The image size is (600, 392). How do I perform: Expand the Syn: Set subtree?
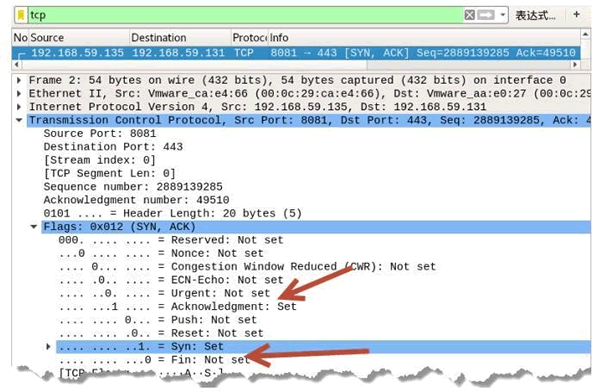pos(48,346)
